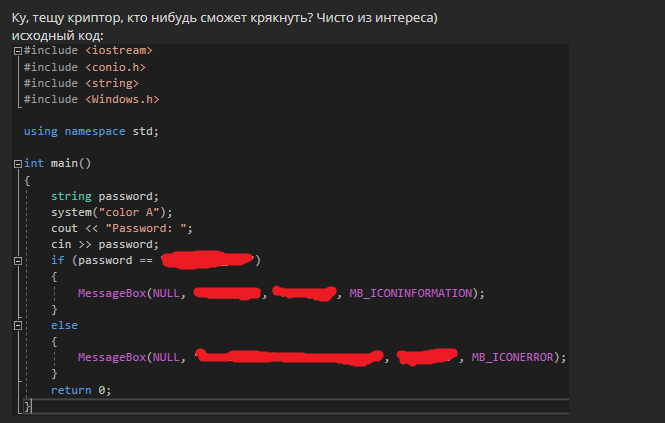Image resolution: width=665 pixels, height=423 pixels.
Task: Collapse the if (password ==) block
Action: point(18,261)
